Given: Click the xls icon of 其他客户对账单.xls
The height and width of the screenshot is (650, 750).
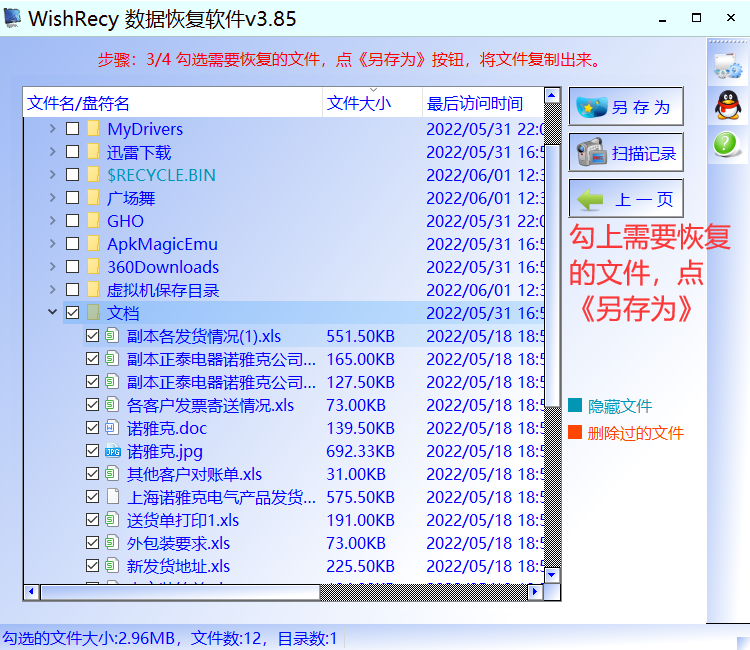Looking at the screenshot, I should [112, 473].
